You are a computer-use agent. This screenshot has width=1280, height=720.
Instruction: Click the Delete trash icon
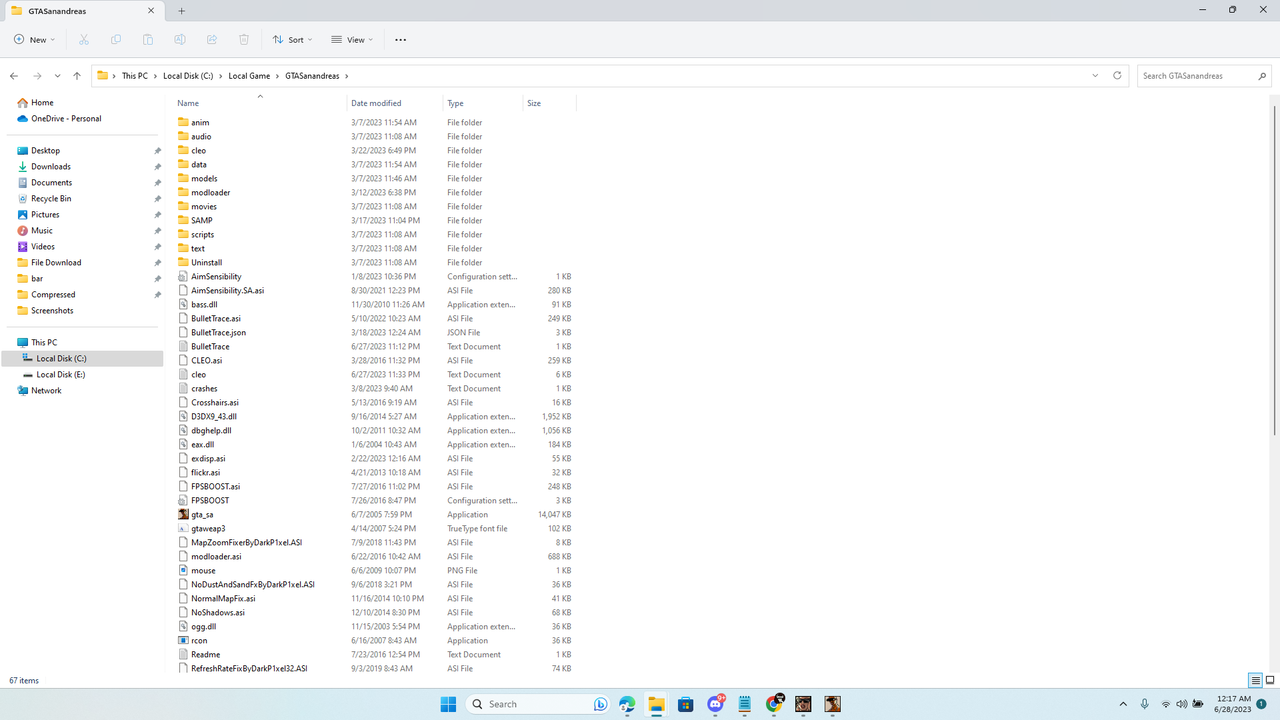coord(244,40)
